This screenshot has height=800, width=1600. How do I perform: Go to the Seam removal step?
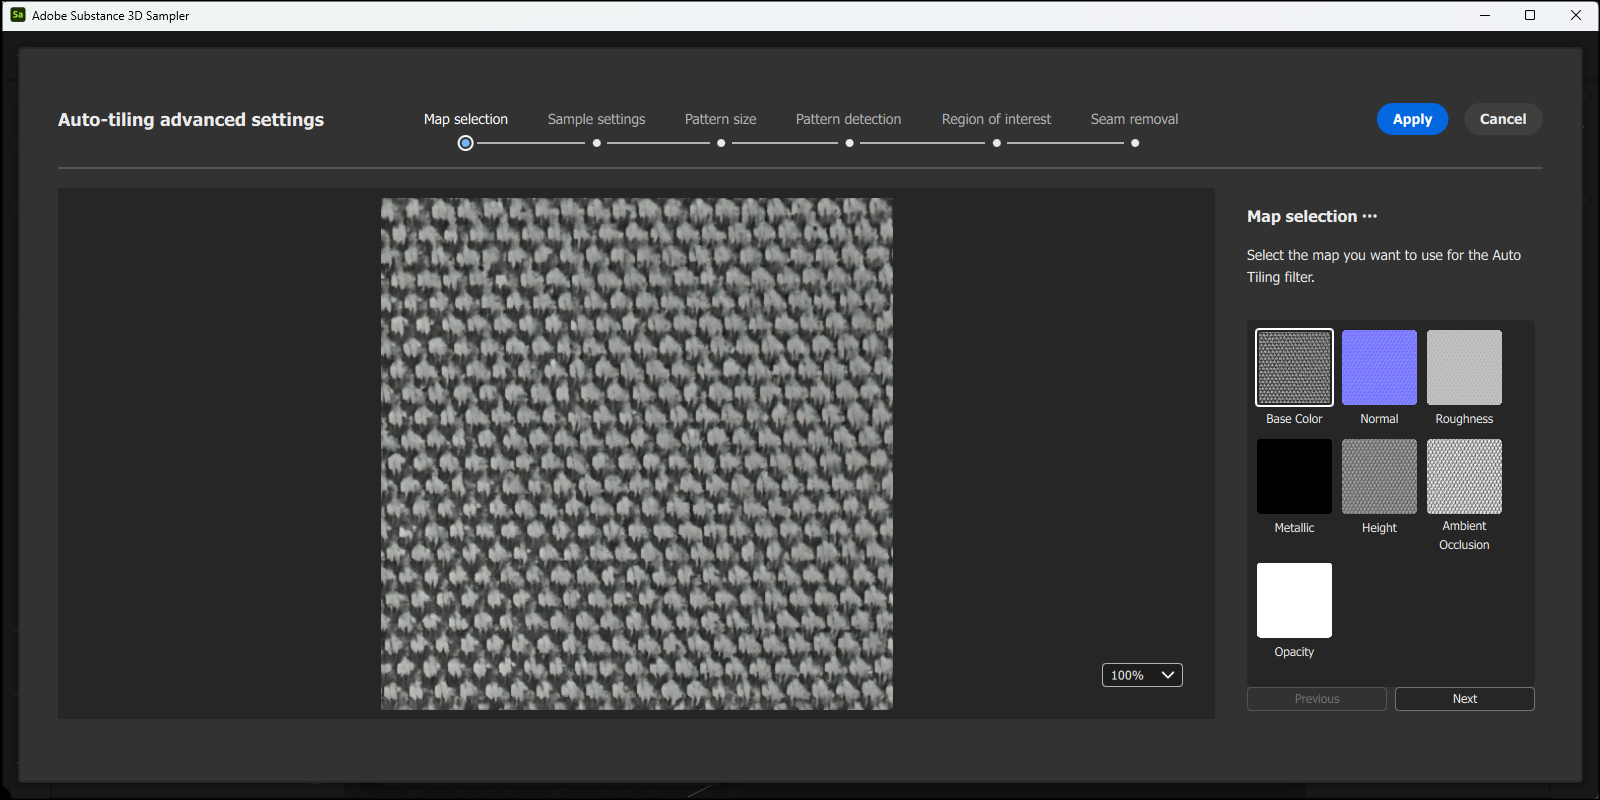(1134, 119)
